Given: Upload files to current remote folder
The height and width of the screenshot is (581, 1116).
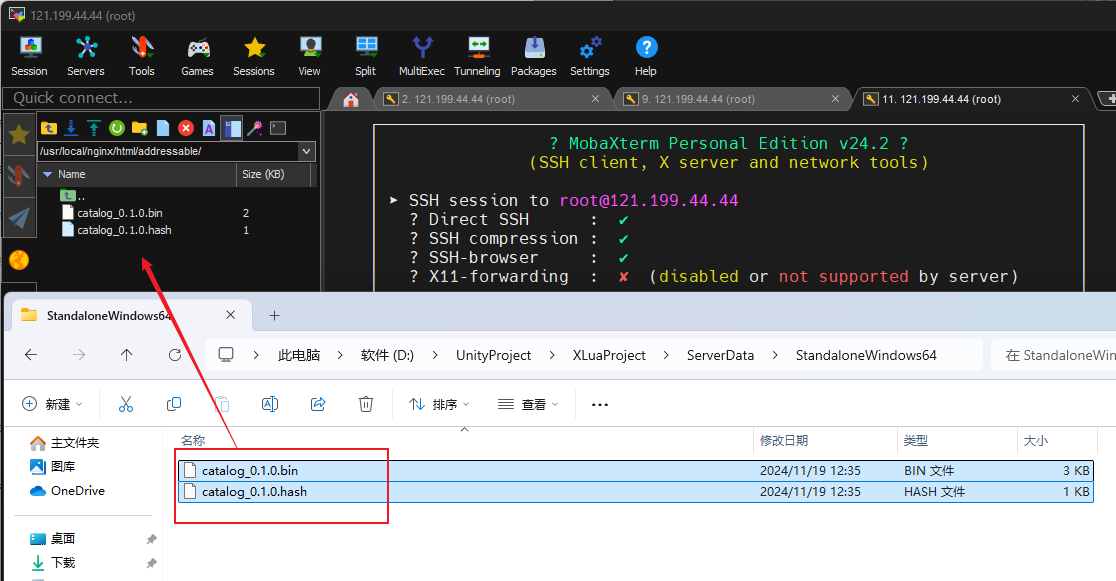Looking at the screenshot, I should (94, 128).
